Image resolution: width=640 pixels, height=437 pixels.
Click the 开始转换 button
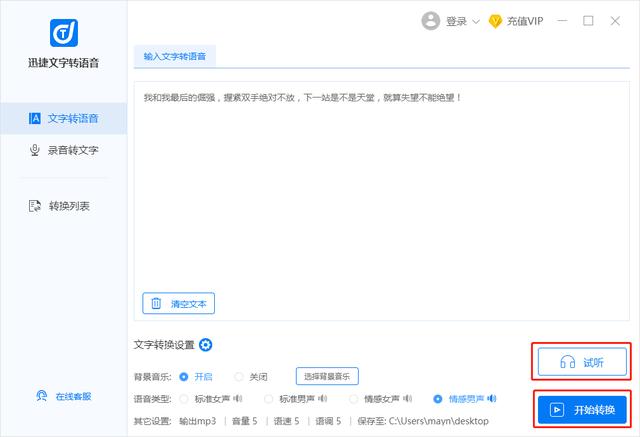[x=582, y=409]
